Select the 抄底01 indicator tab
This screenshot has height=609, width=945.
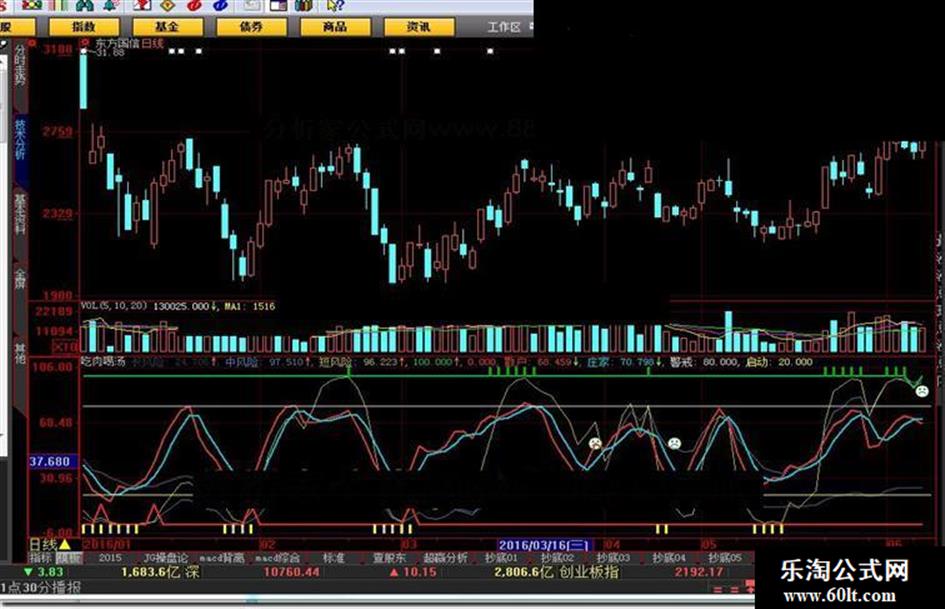501,558
